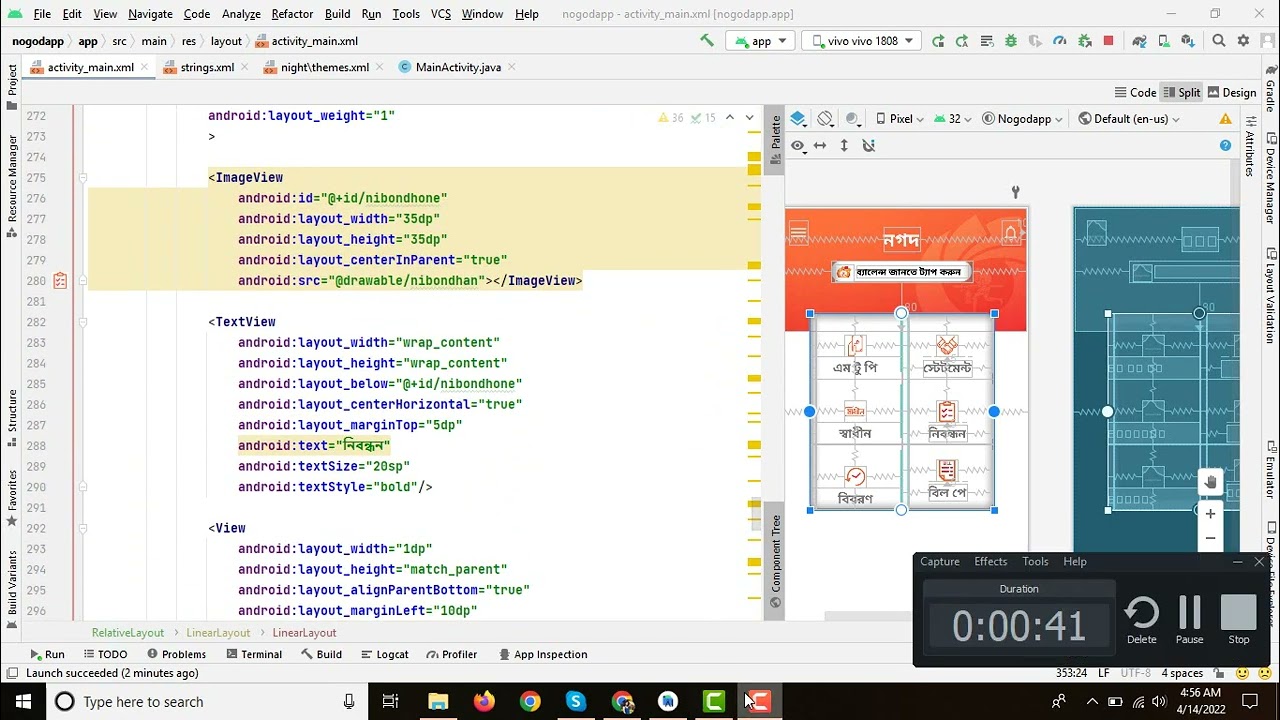Click the layout warnings triangle icon
This screenshot has width=1280, height=720.
click(1225, 118)
